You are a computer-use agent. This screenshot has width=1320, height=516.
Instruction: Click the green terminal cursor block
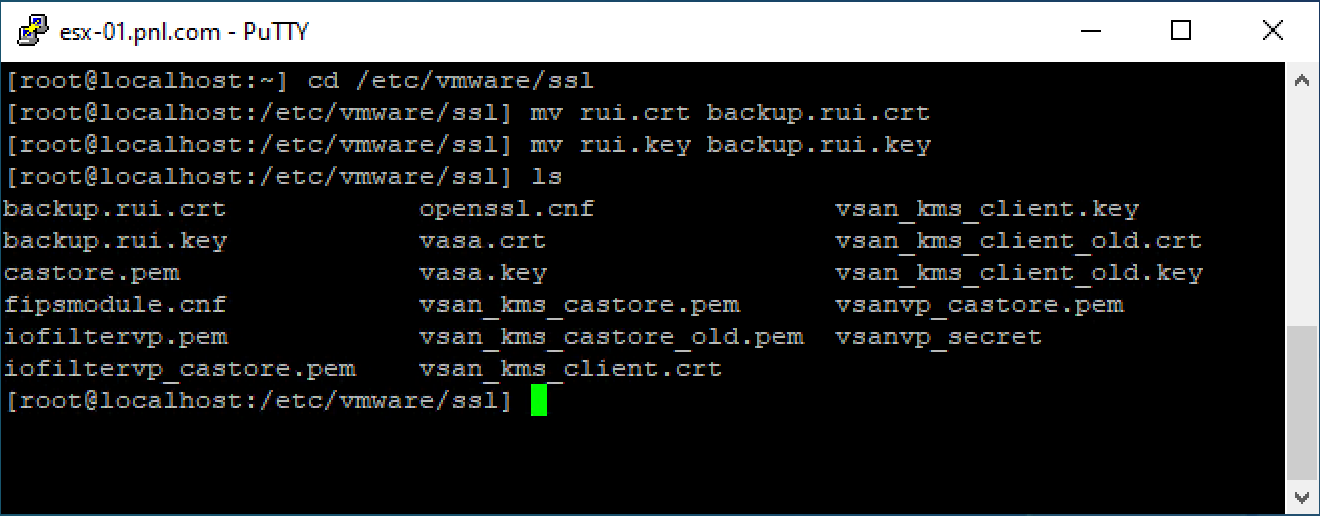tap(539, 401)
